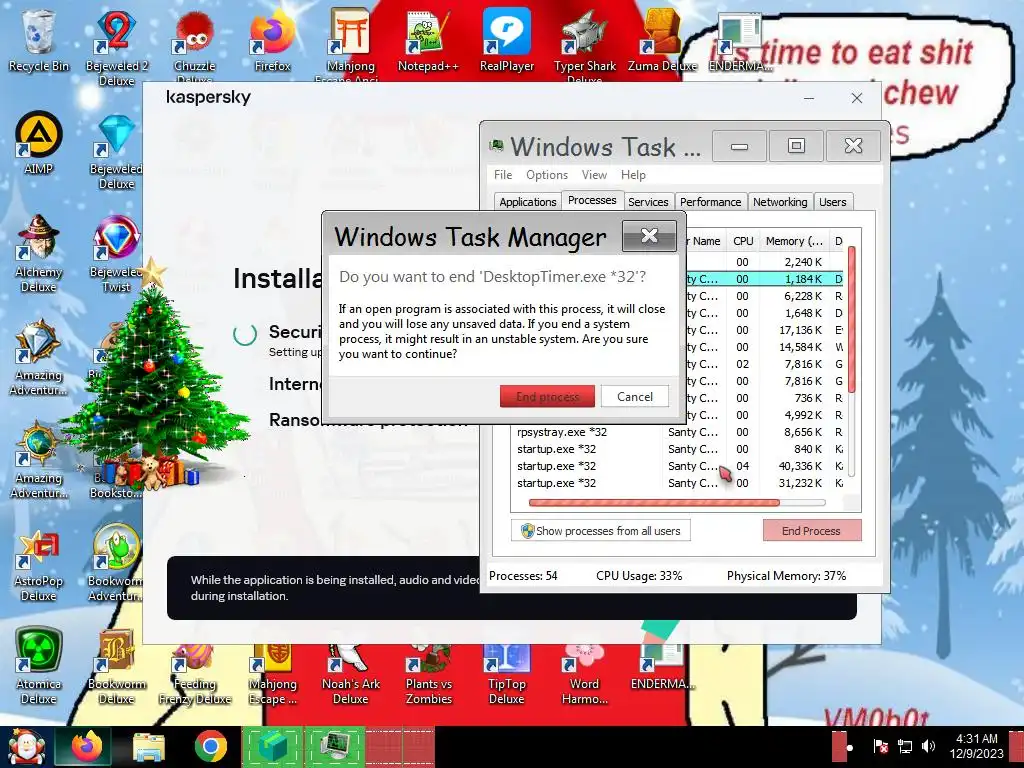Click the Santa start button on taskbar
This screenshot has width=1024, height=768.
(26, 746)
